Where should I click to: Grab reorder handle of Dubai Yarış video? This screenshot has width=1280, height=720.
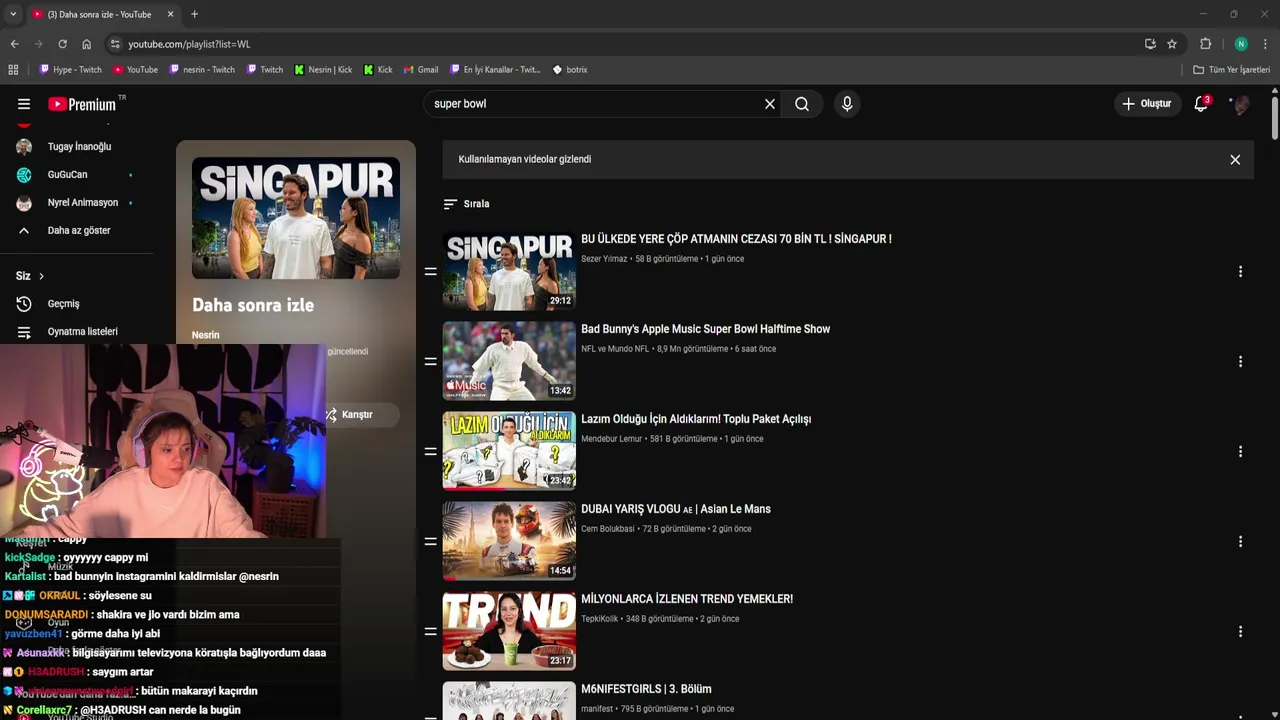point(431,542)
